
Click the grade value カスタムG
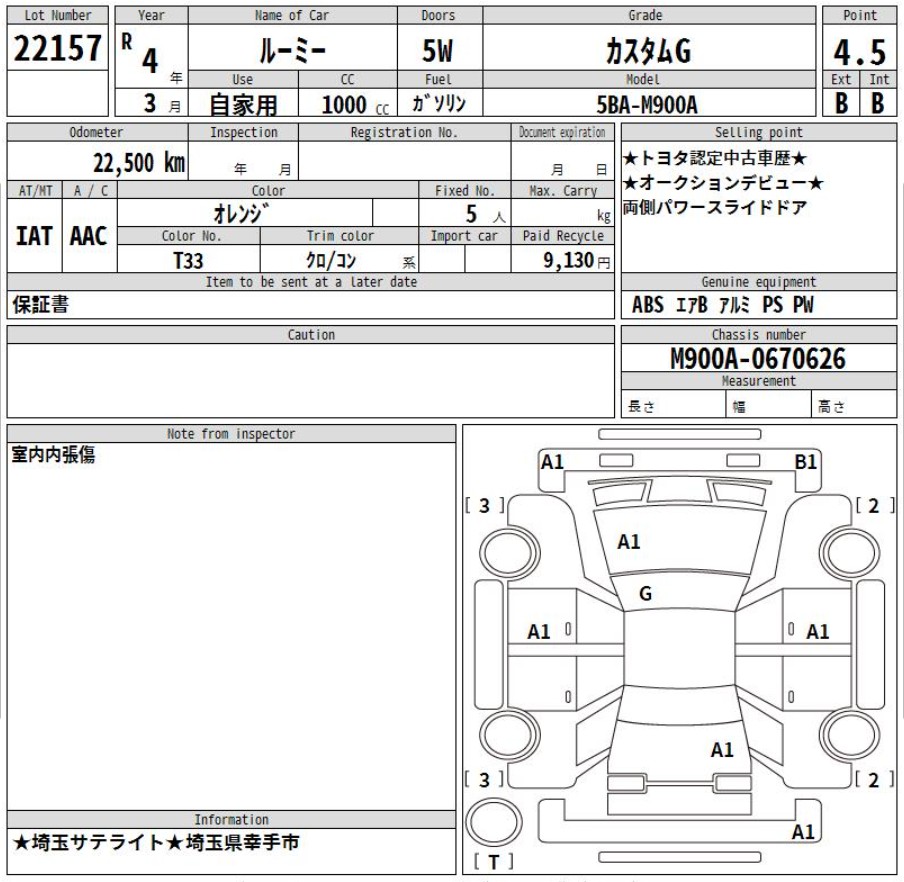click(x=649, y=51)
